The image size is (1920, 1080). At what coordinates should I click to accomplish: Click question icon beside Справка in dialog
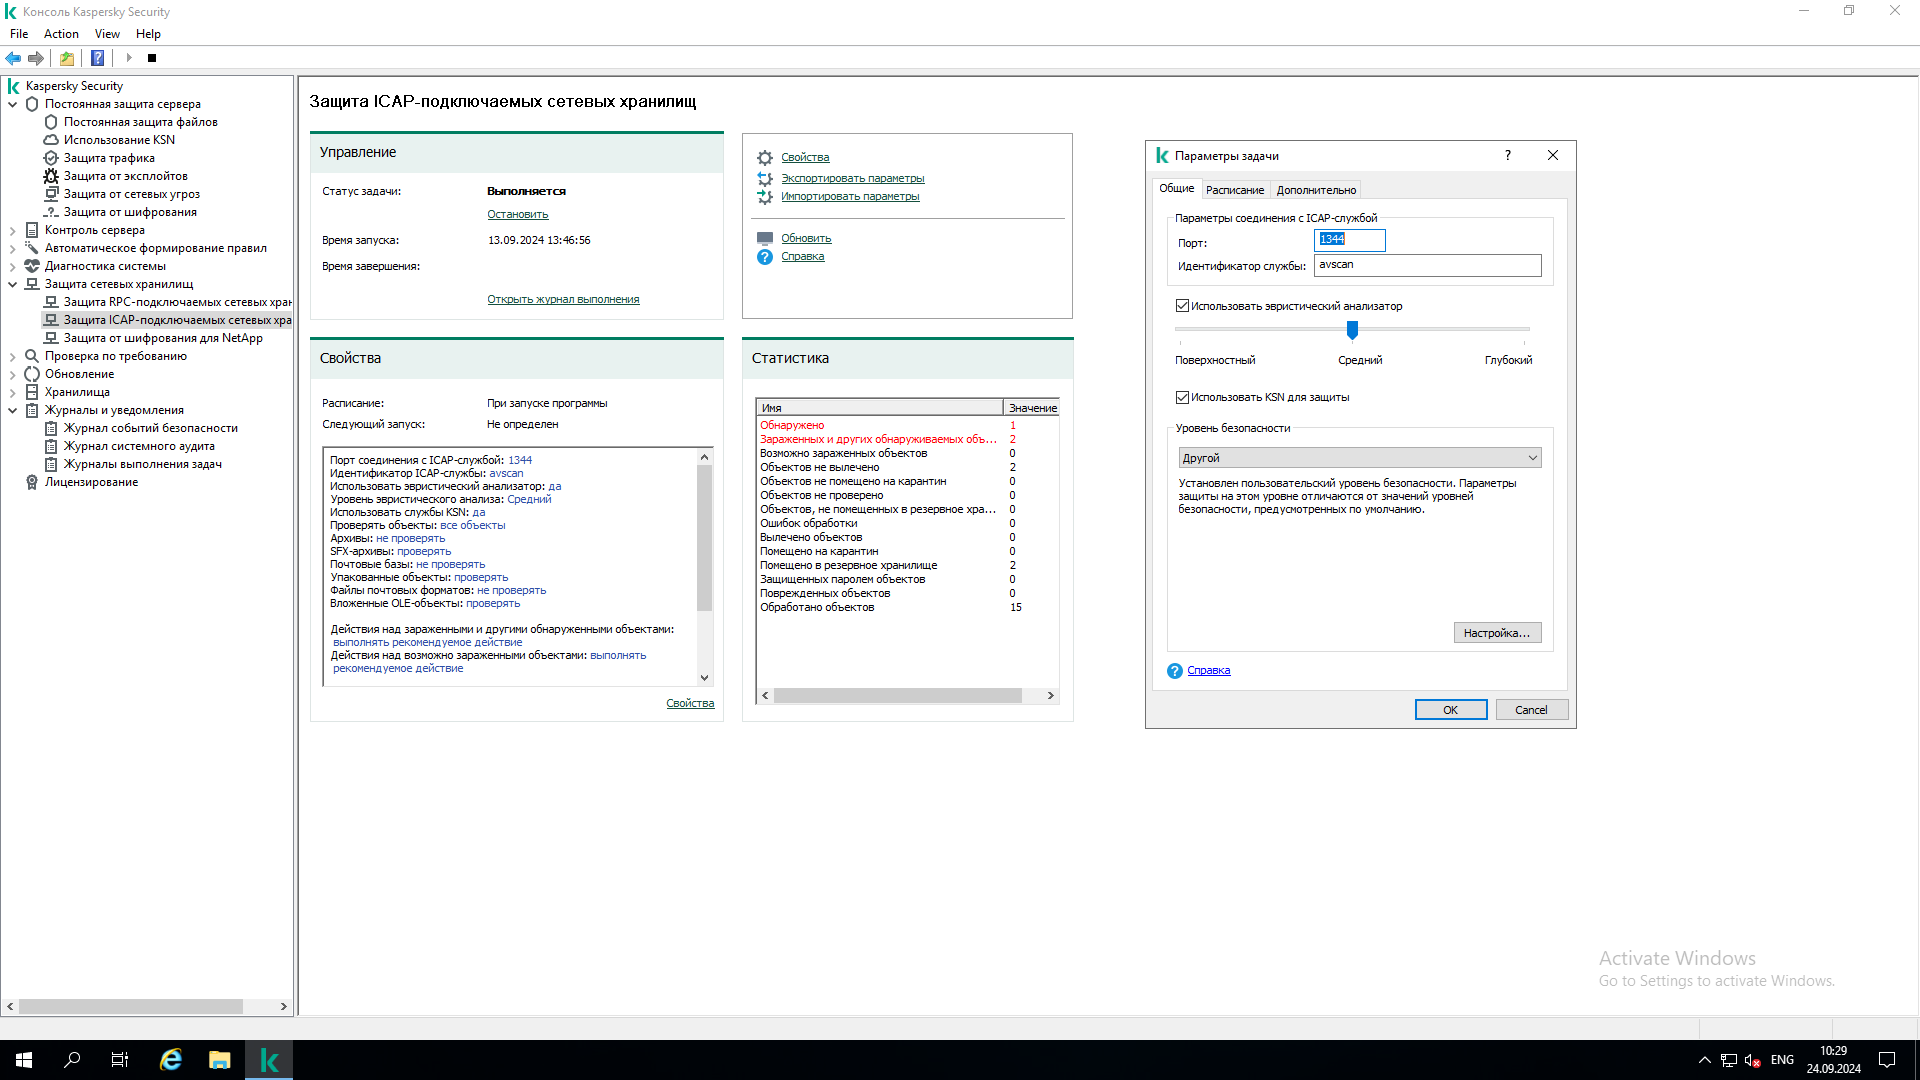(1175, 671)
